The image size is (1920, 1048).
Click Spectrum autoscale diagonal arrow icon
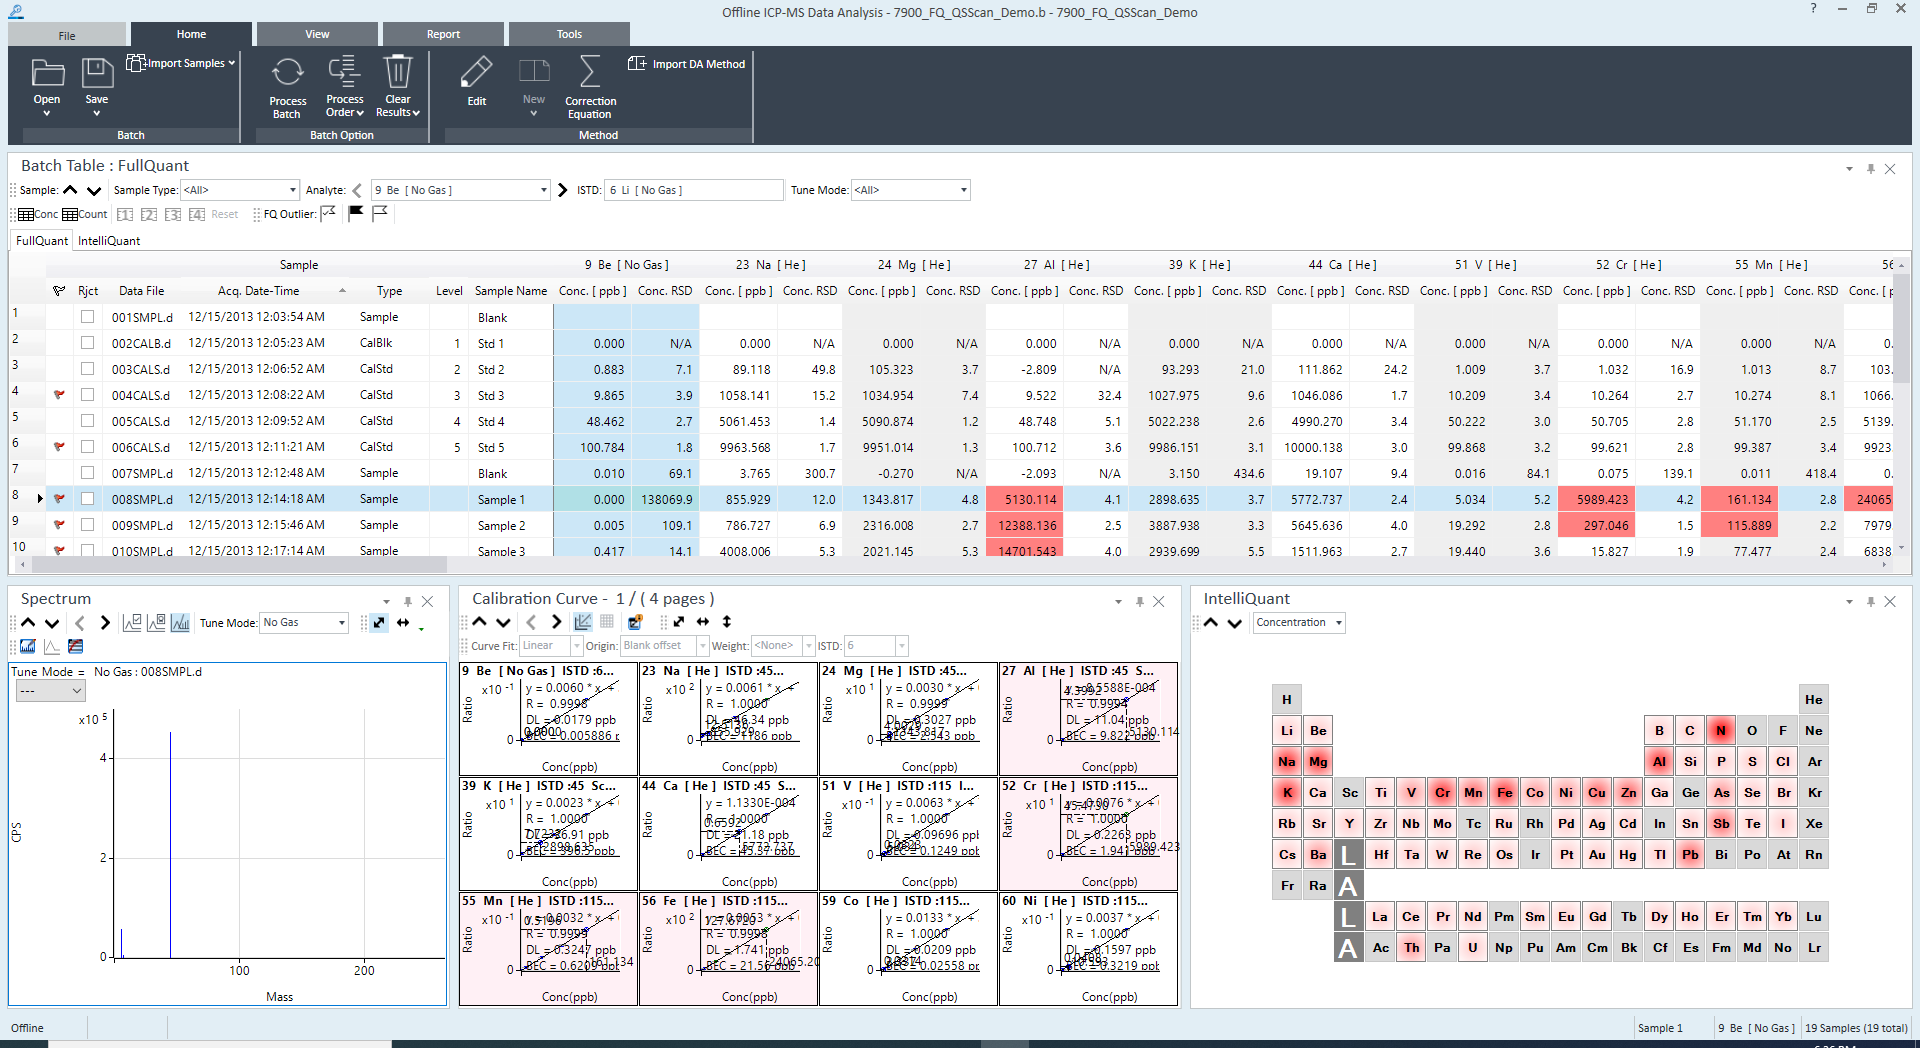tap(379, 623)
